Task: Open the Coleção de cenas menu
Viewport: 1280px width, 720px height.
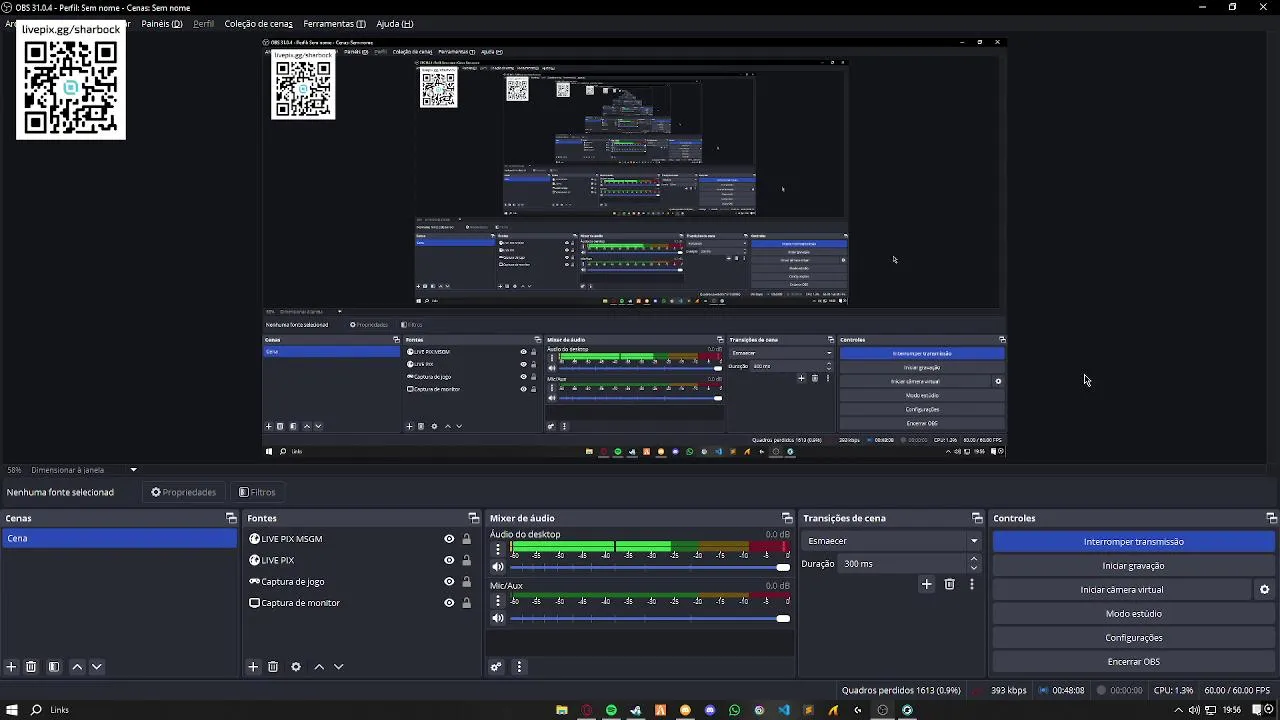Action: pyautogui.click(x=258, y=24)
